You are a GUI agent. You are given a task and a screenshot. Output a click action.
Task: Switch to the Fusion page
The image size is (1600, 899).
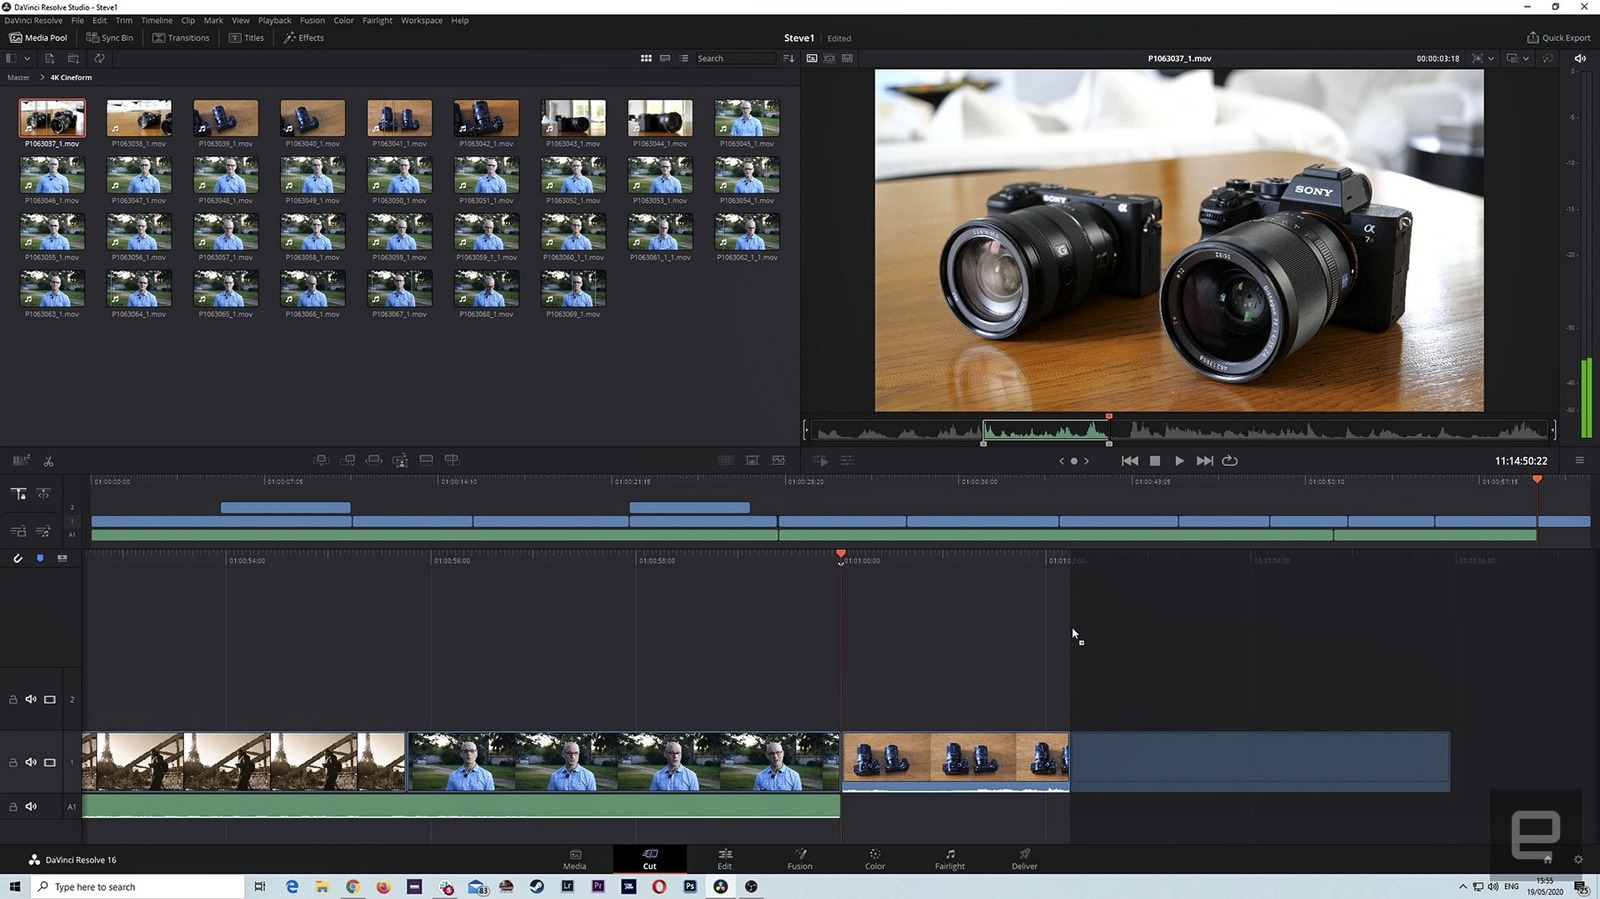pos(800,859)
